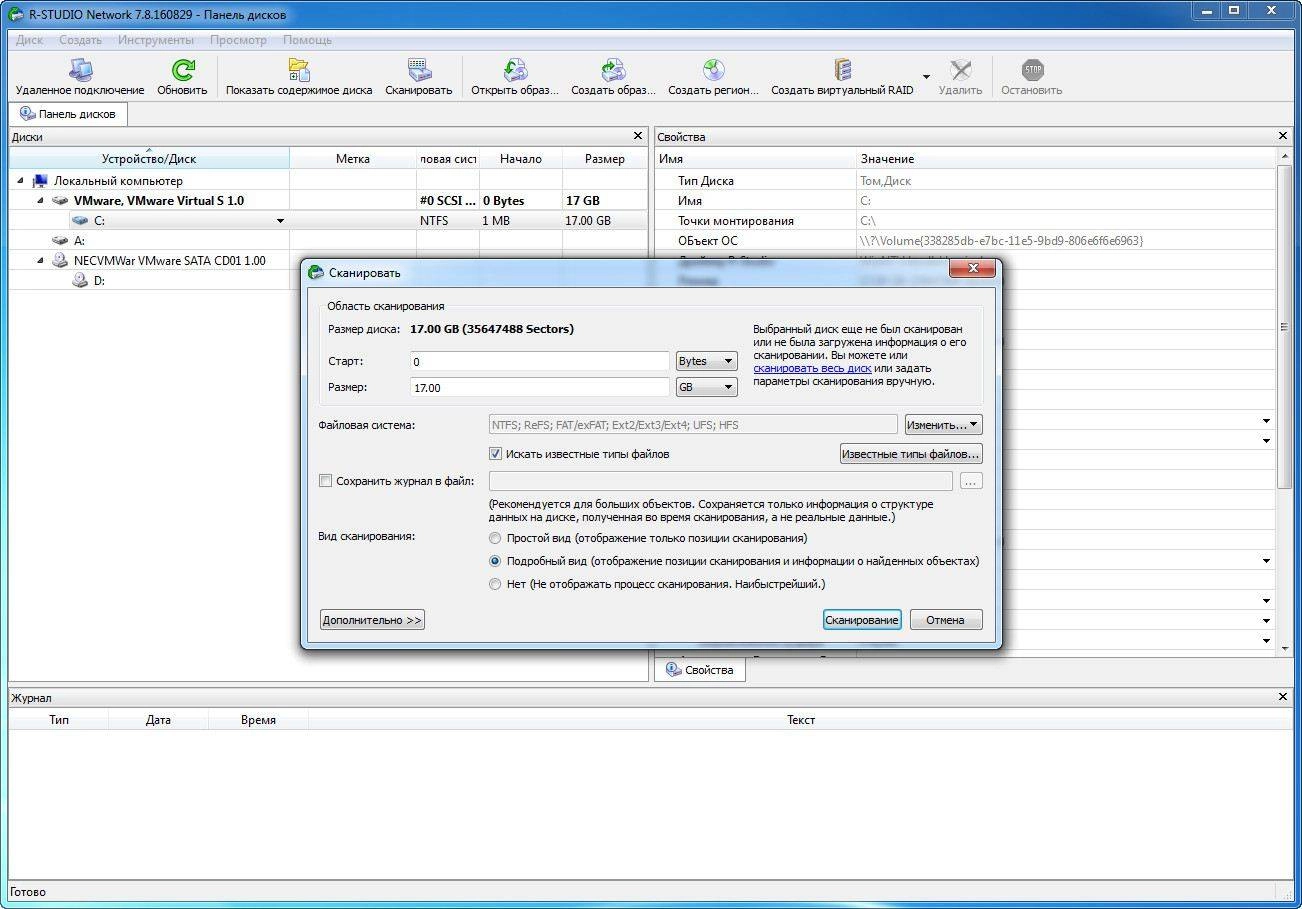Click the properties panel vertical scrollbar
The height and width of the screenshot is (909, 1302).
[1284, 325]
